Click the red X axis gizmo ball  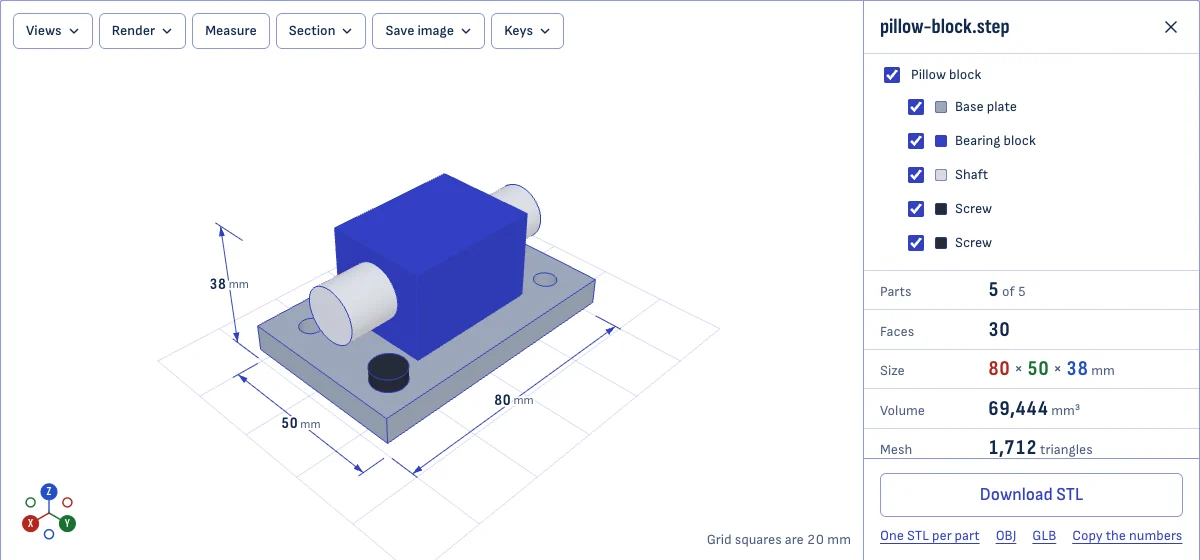pyautogui.click(x=31, y=523)
